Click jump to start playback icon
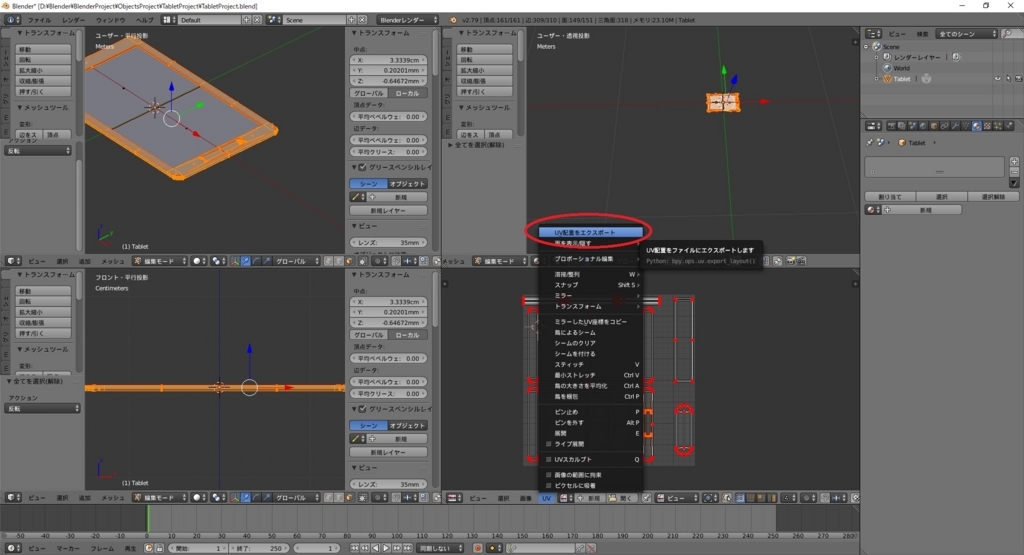 pos(355,548)
